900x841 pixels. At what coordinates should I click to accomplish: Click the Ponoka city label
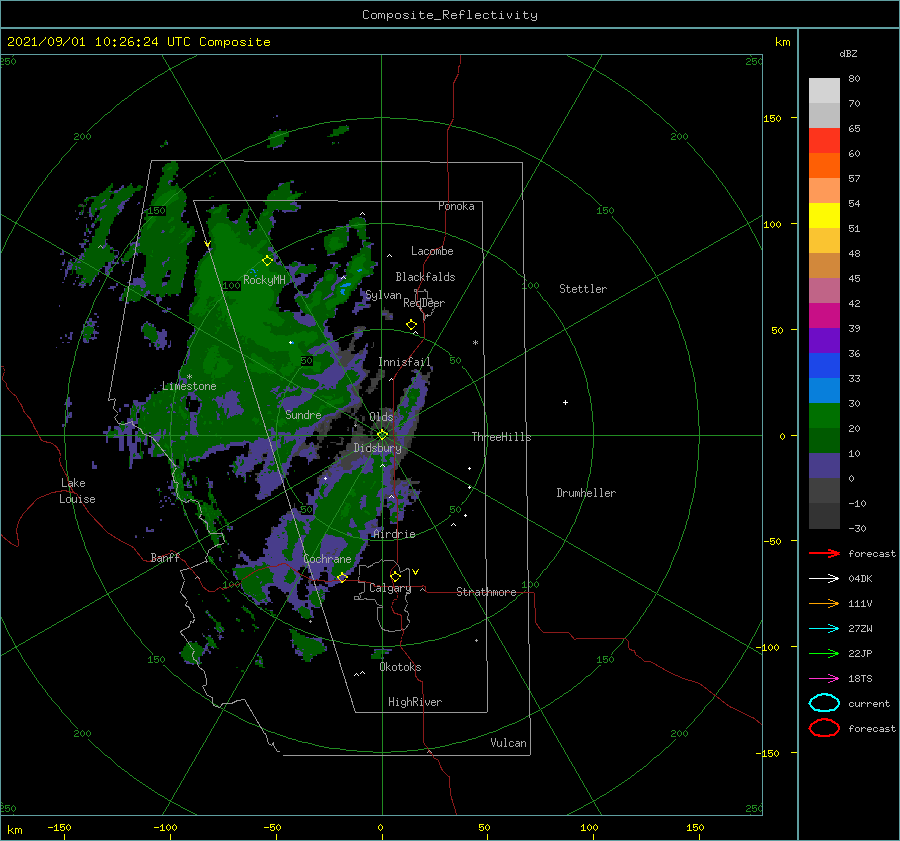click(x=456, y=206)
